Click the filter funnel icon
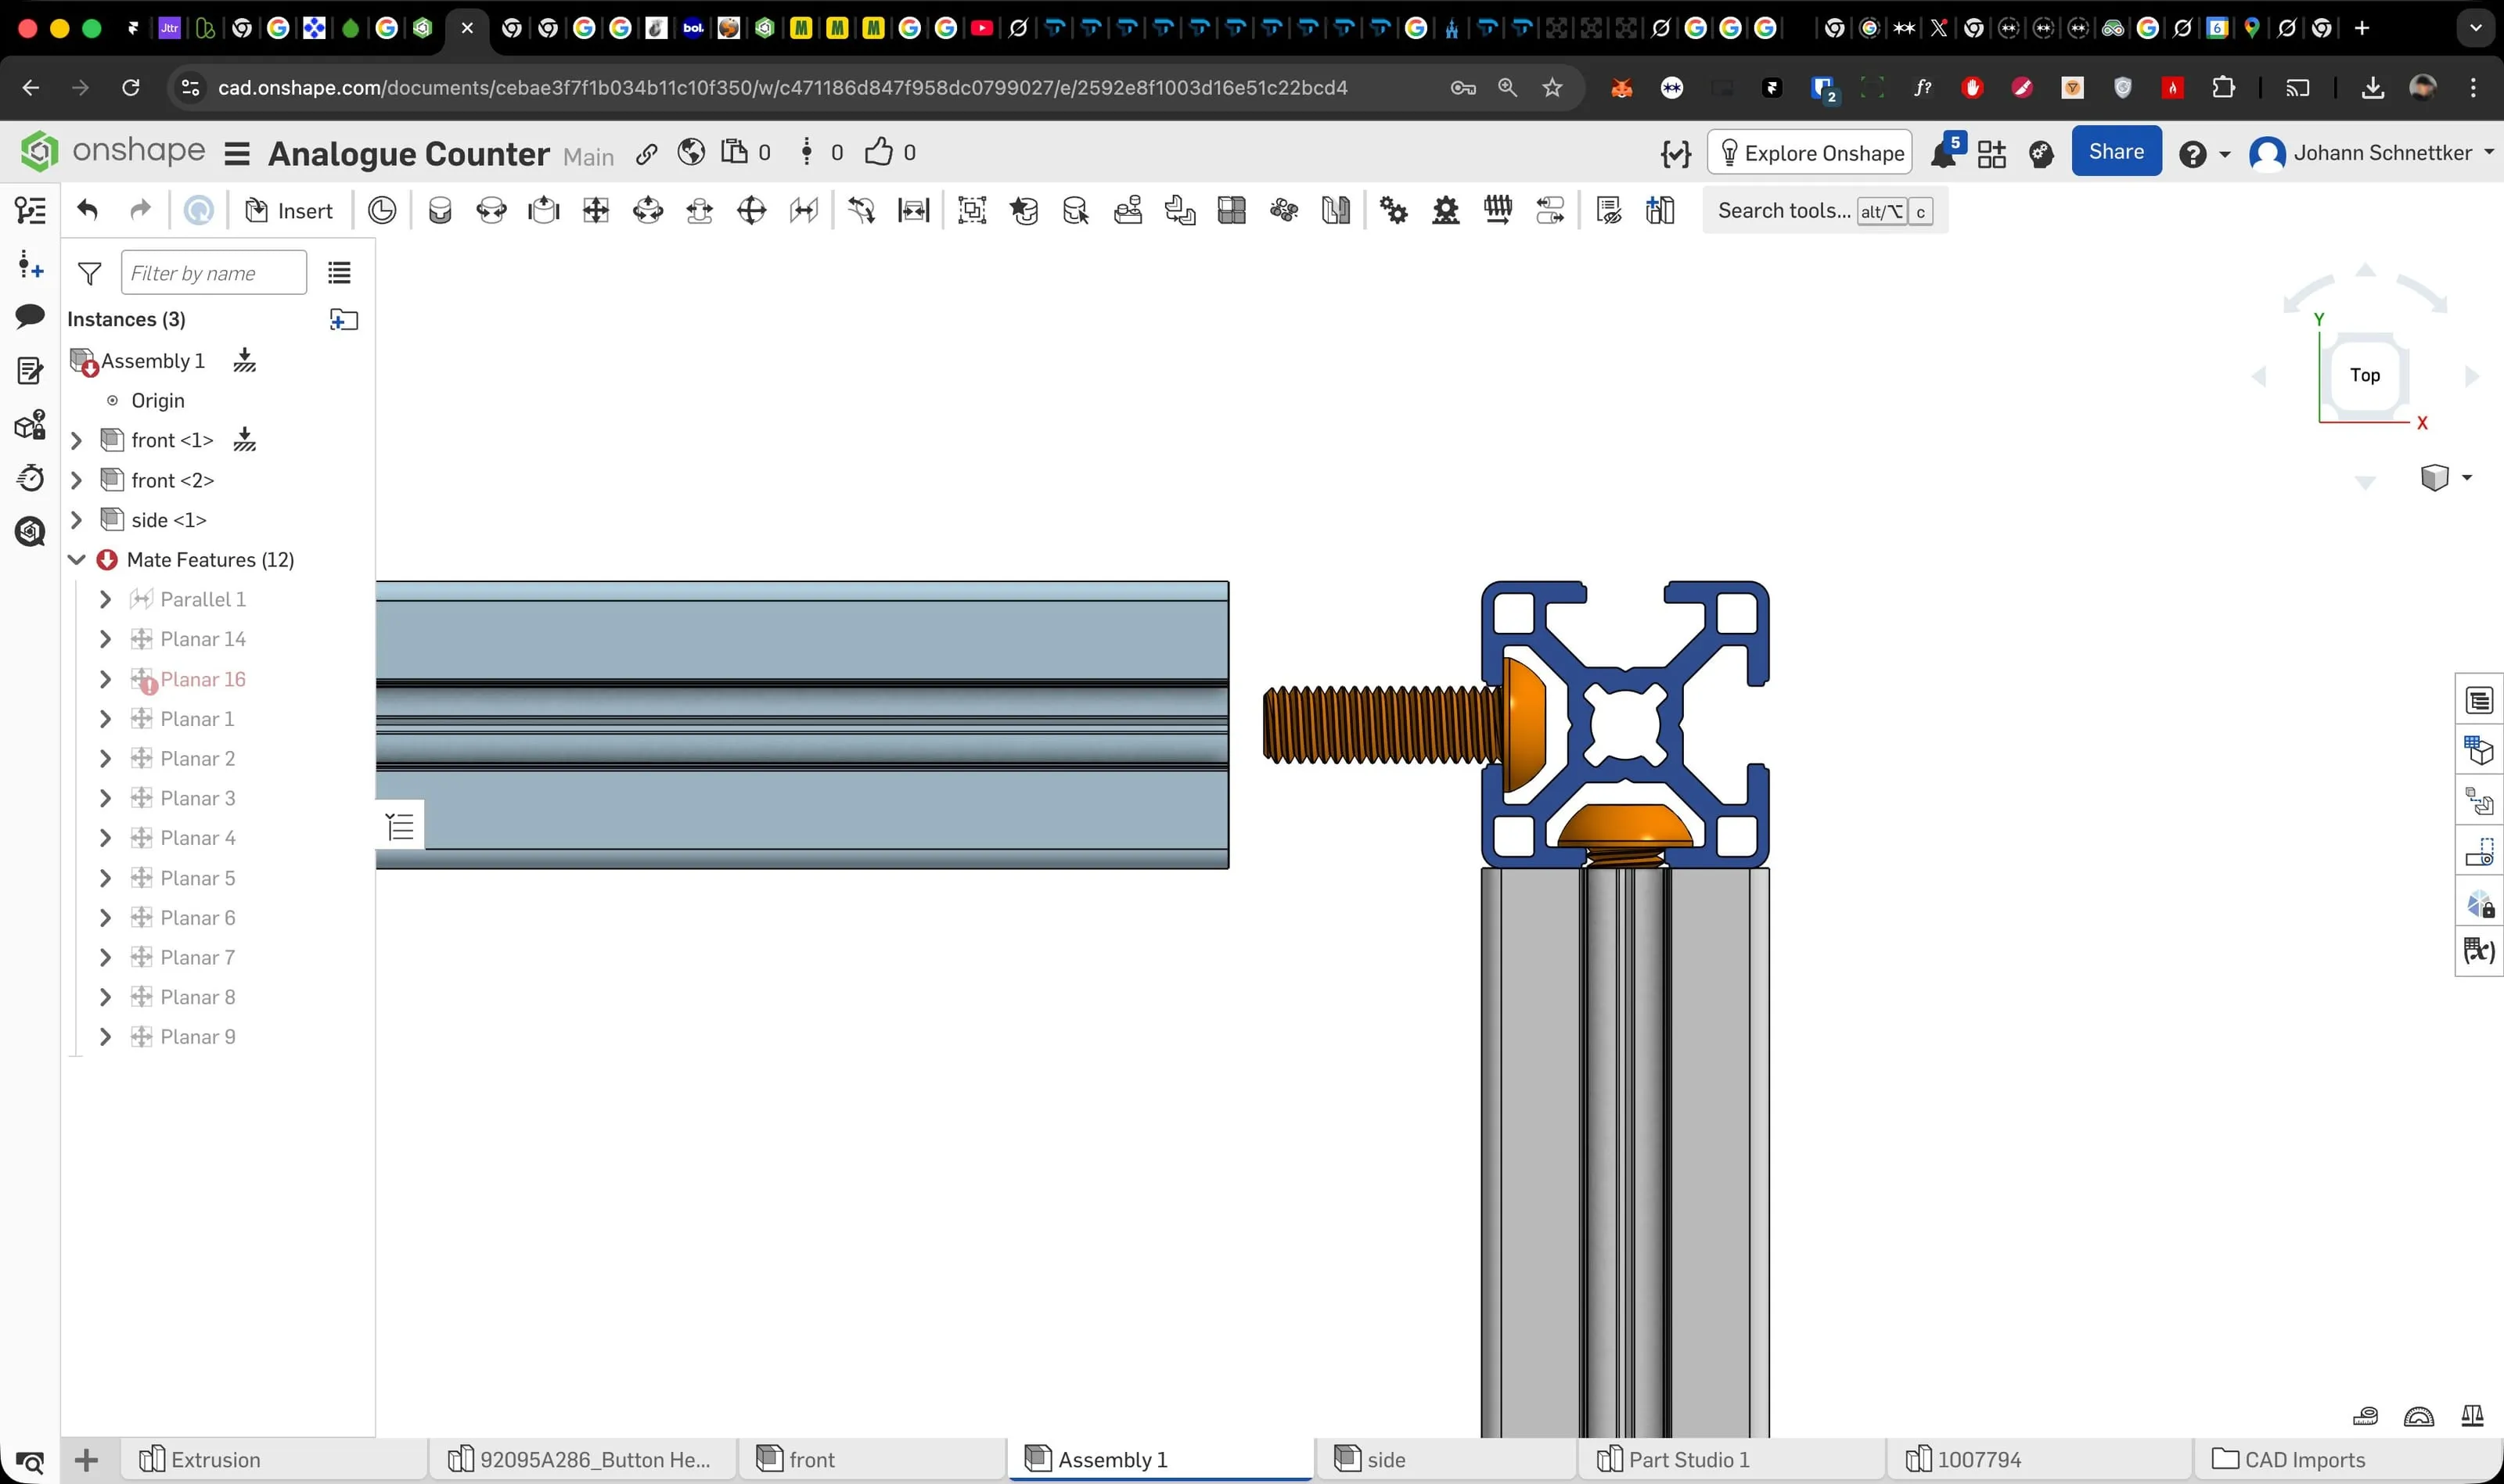The width and height of the screenshot is (2504, 1484). pos(90,273)
